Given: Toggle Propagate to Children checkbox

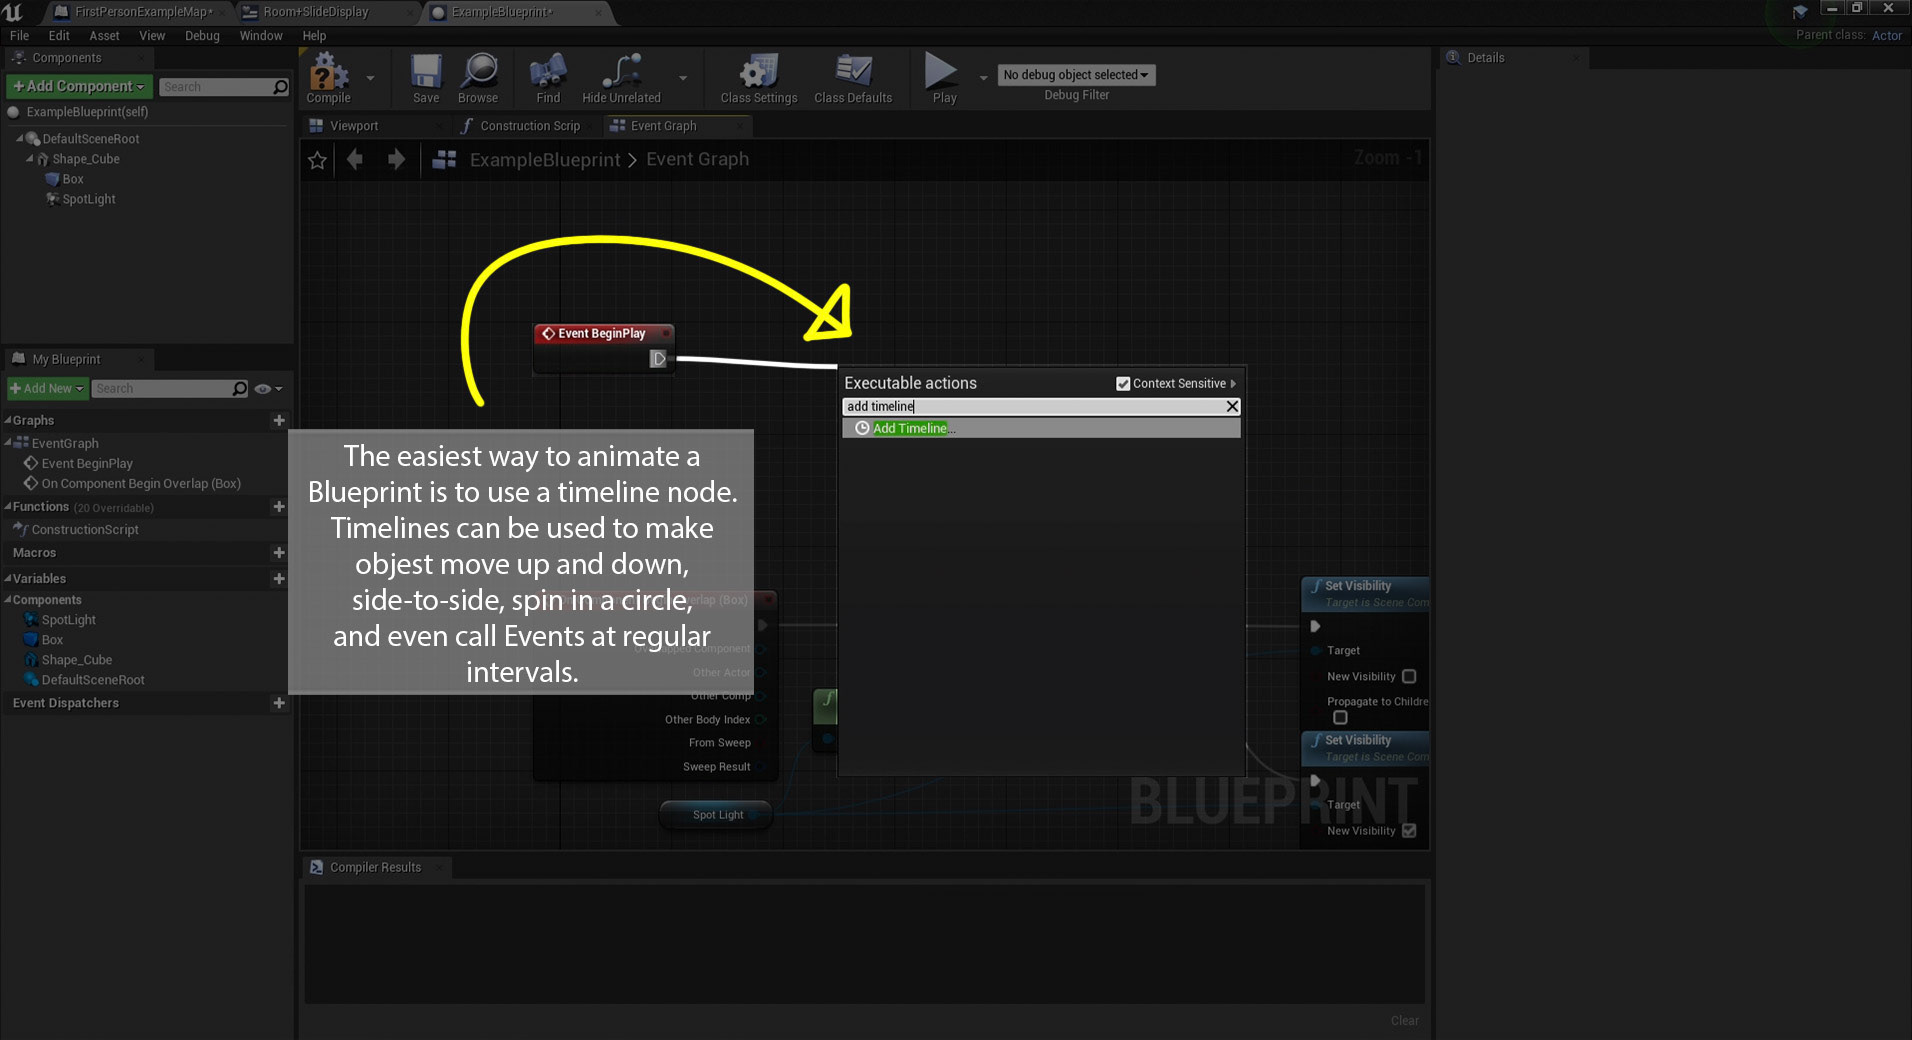Looking at the screenshot, I should [x=1340, y=717].
